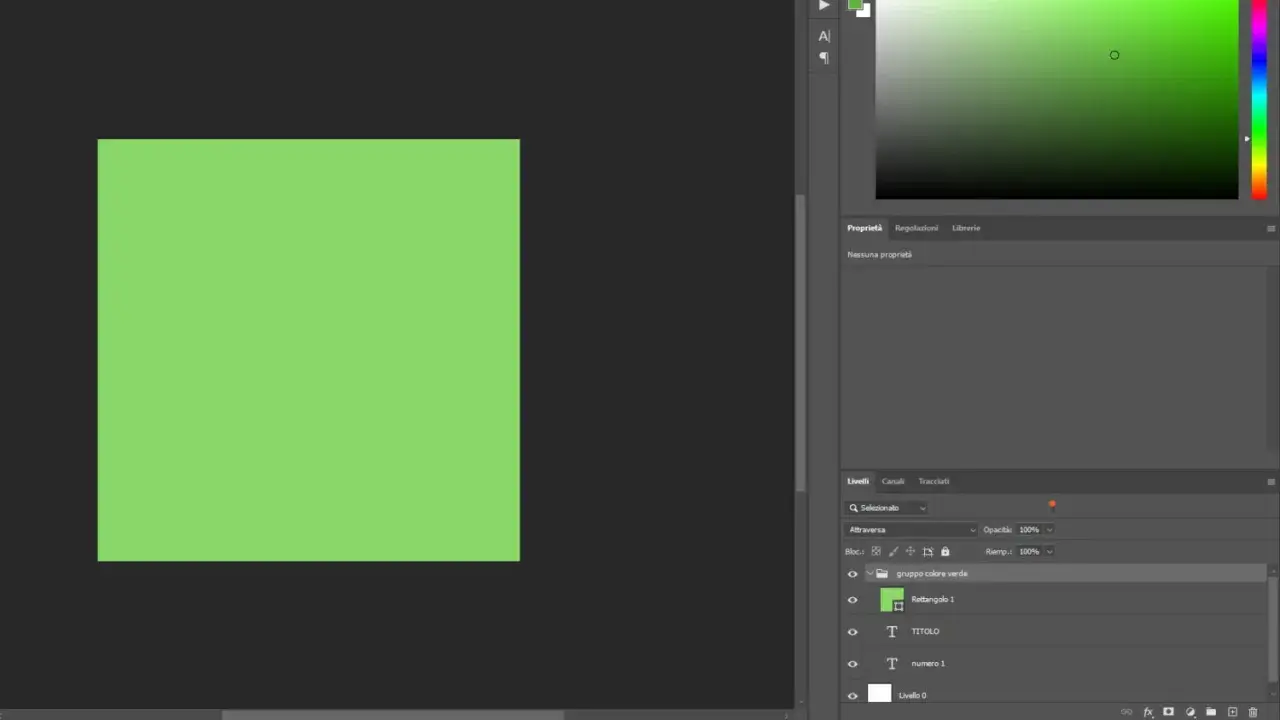Click the Nessuna proprietà label
The width and height of the screenshot is (1280, 720).
[x=879, y=255]
